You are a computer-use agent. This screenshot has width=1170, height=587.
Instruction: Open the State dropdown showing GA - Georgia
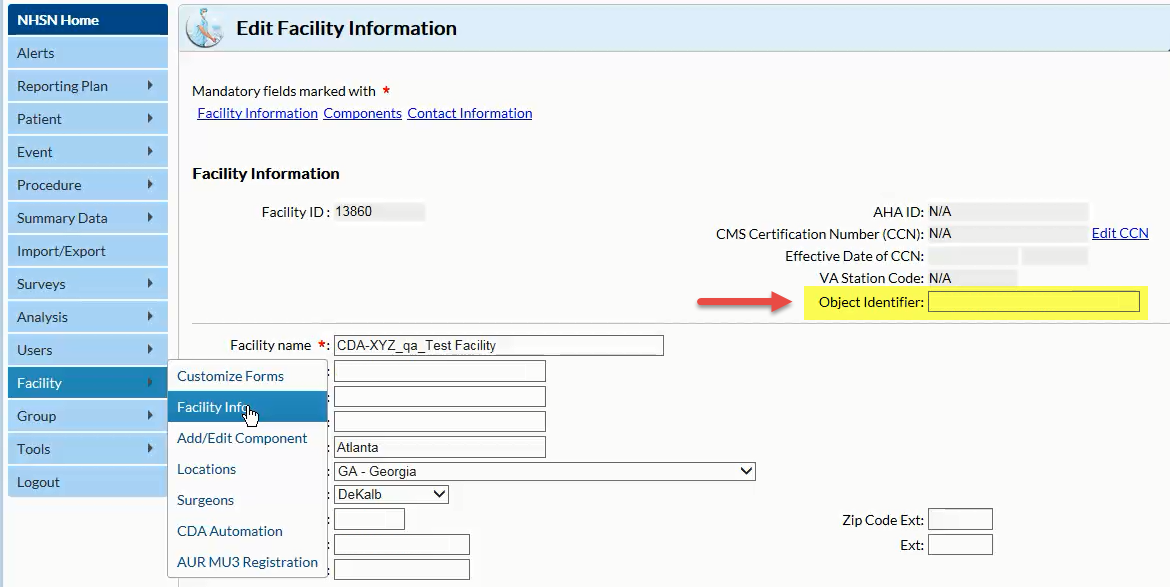pos(544,471)
